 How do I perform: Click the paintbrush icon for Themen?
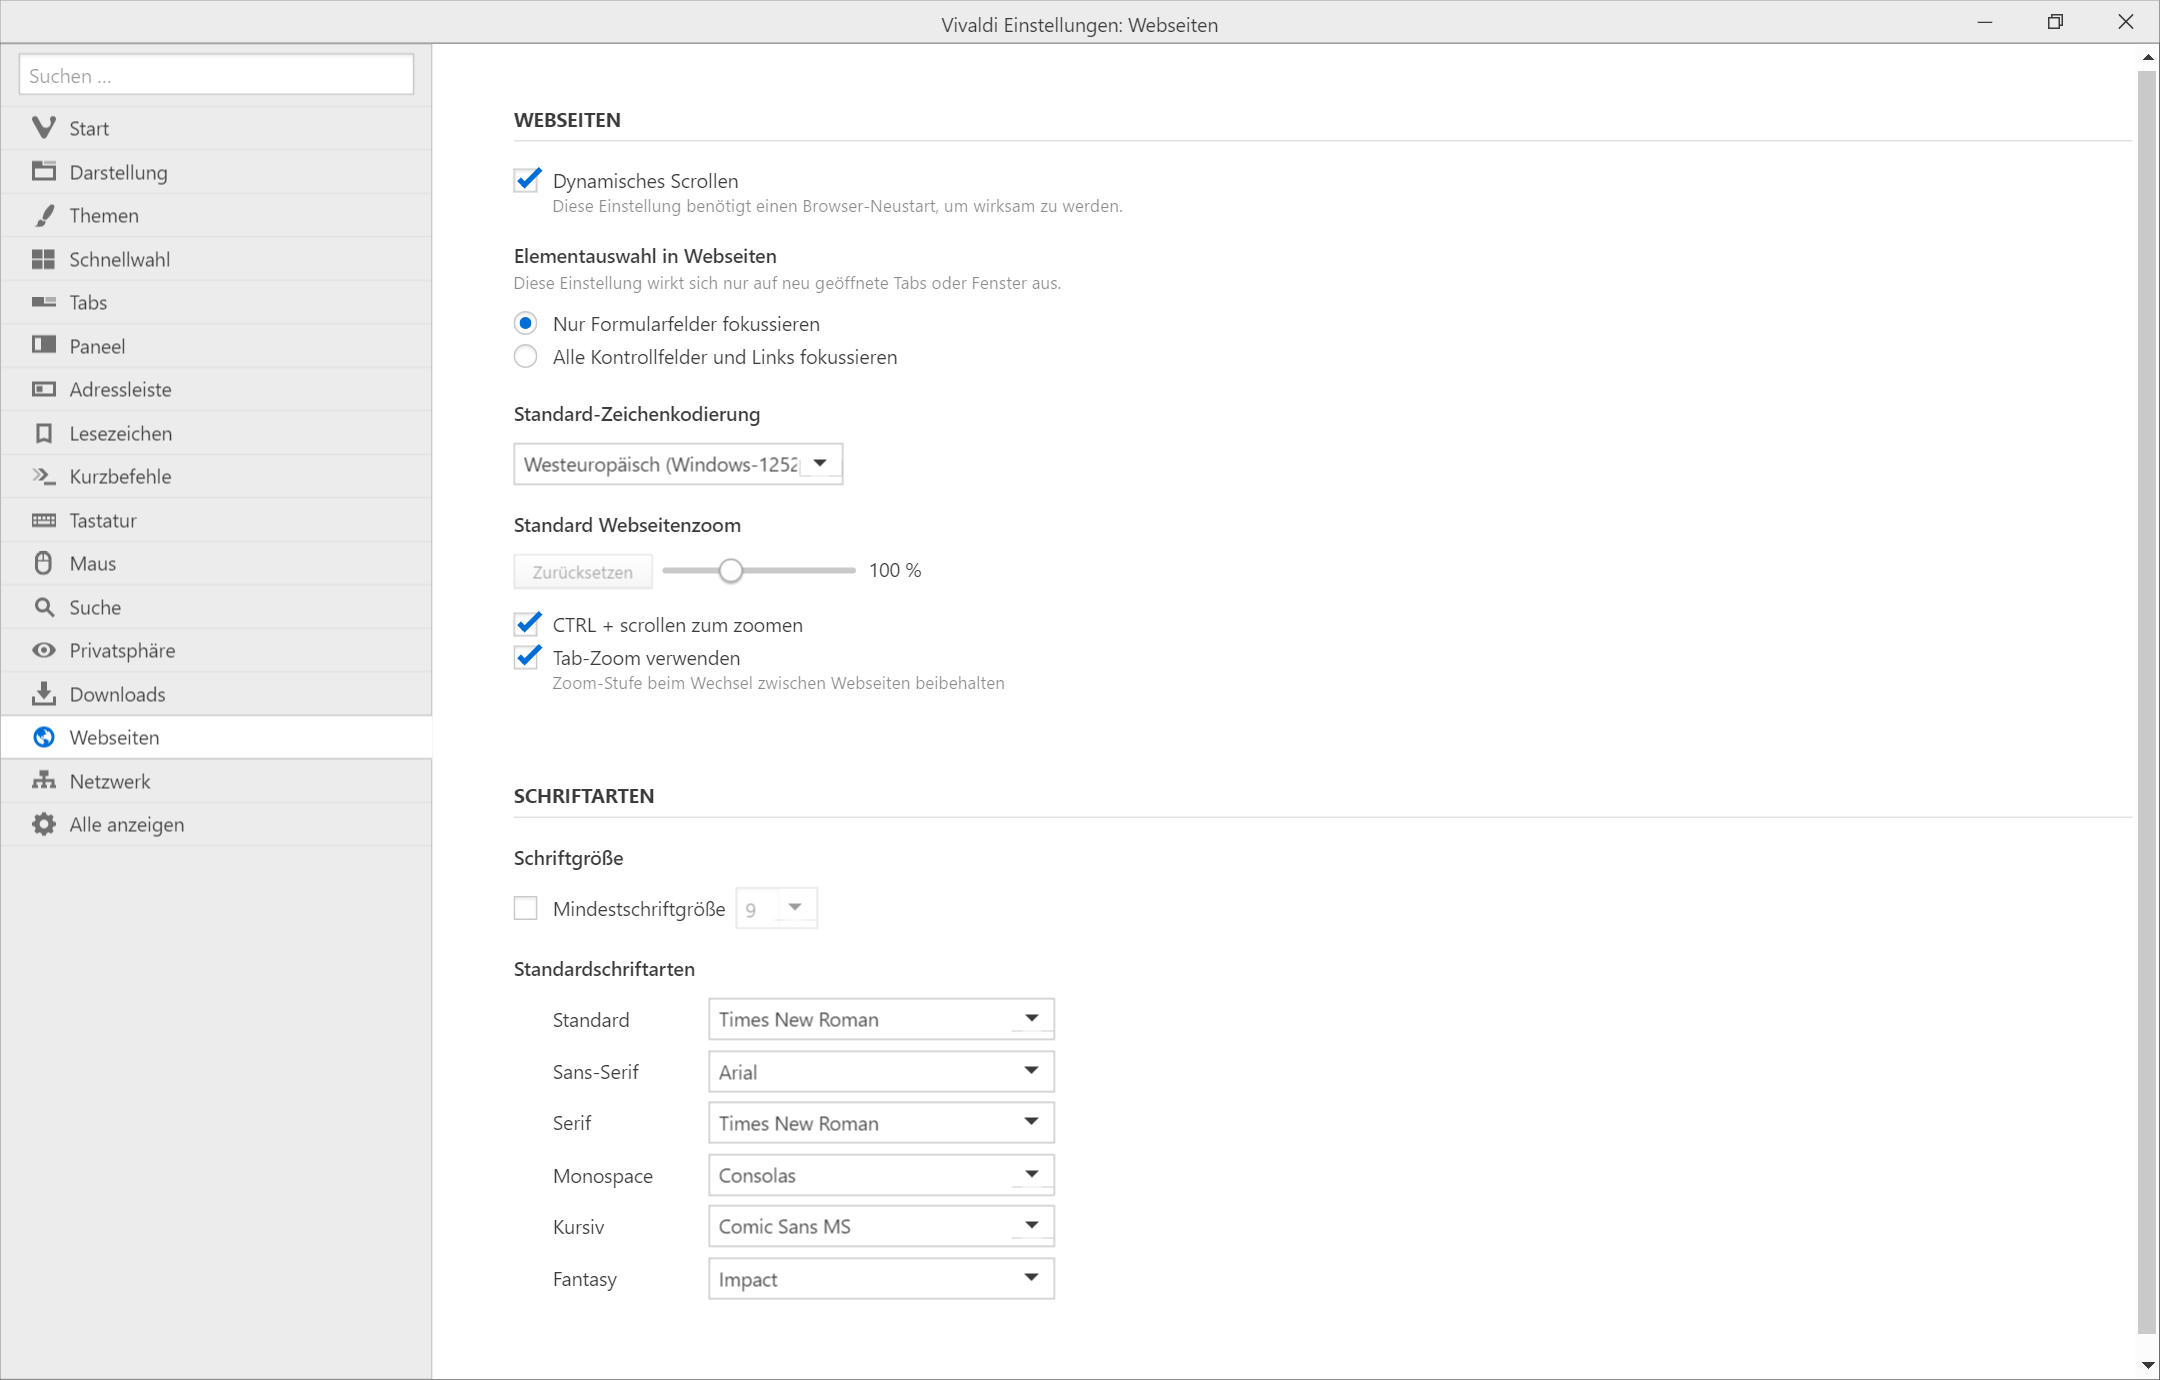pos(43,215)
